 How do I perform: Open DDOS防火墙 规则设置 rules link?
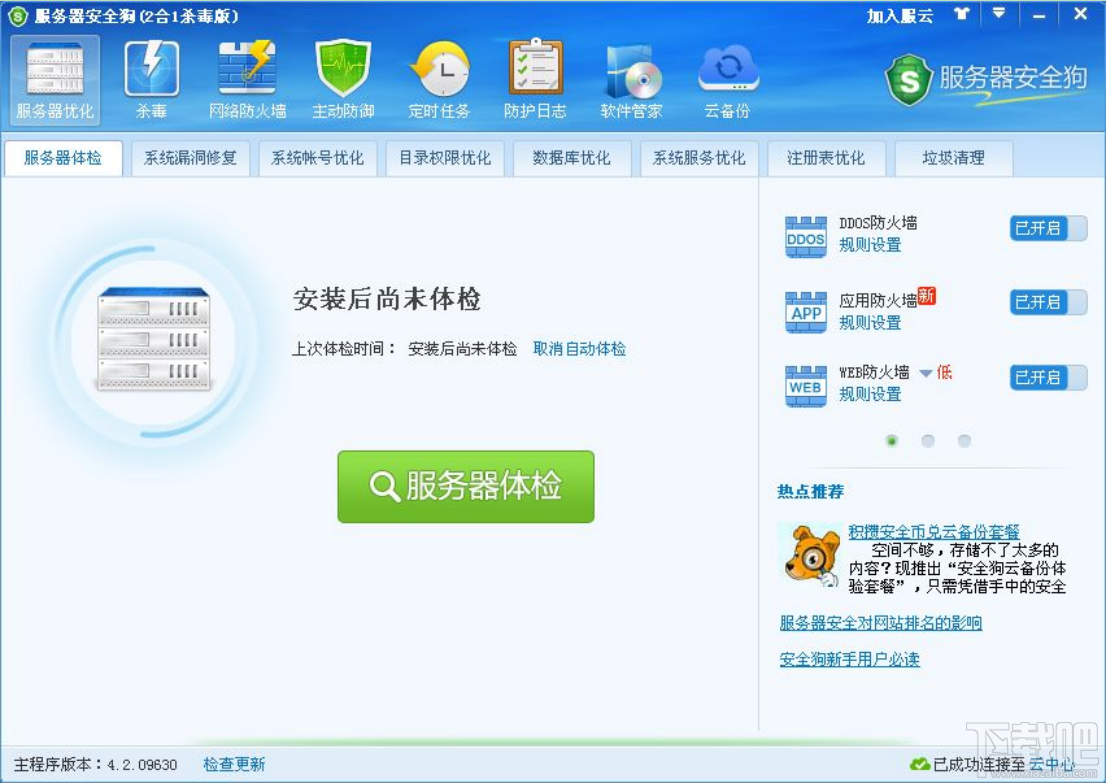click(867, 244)
